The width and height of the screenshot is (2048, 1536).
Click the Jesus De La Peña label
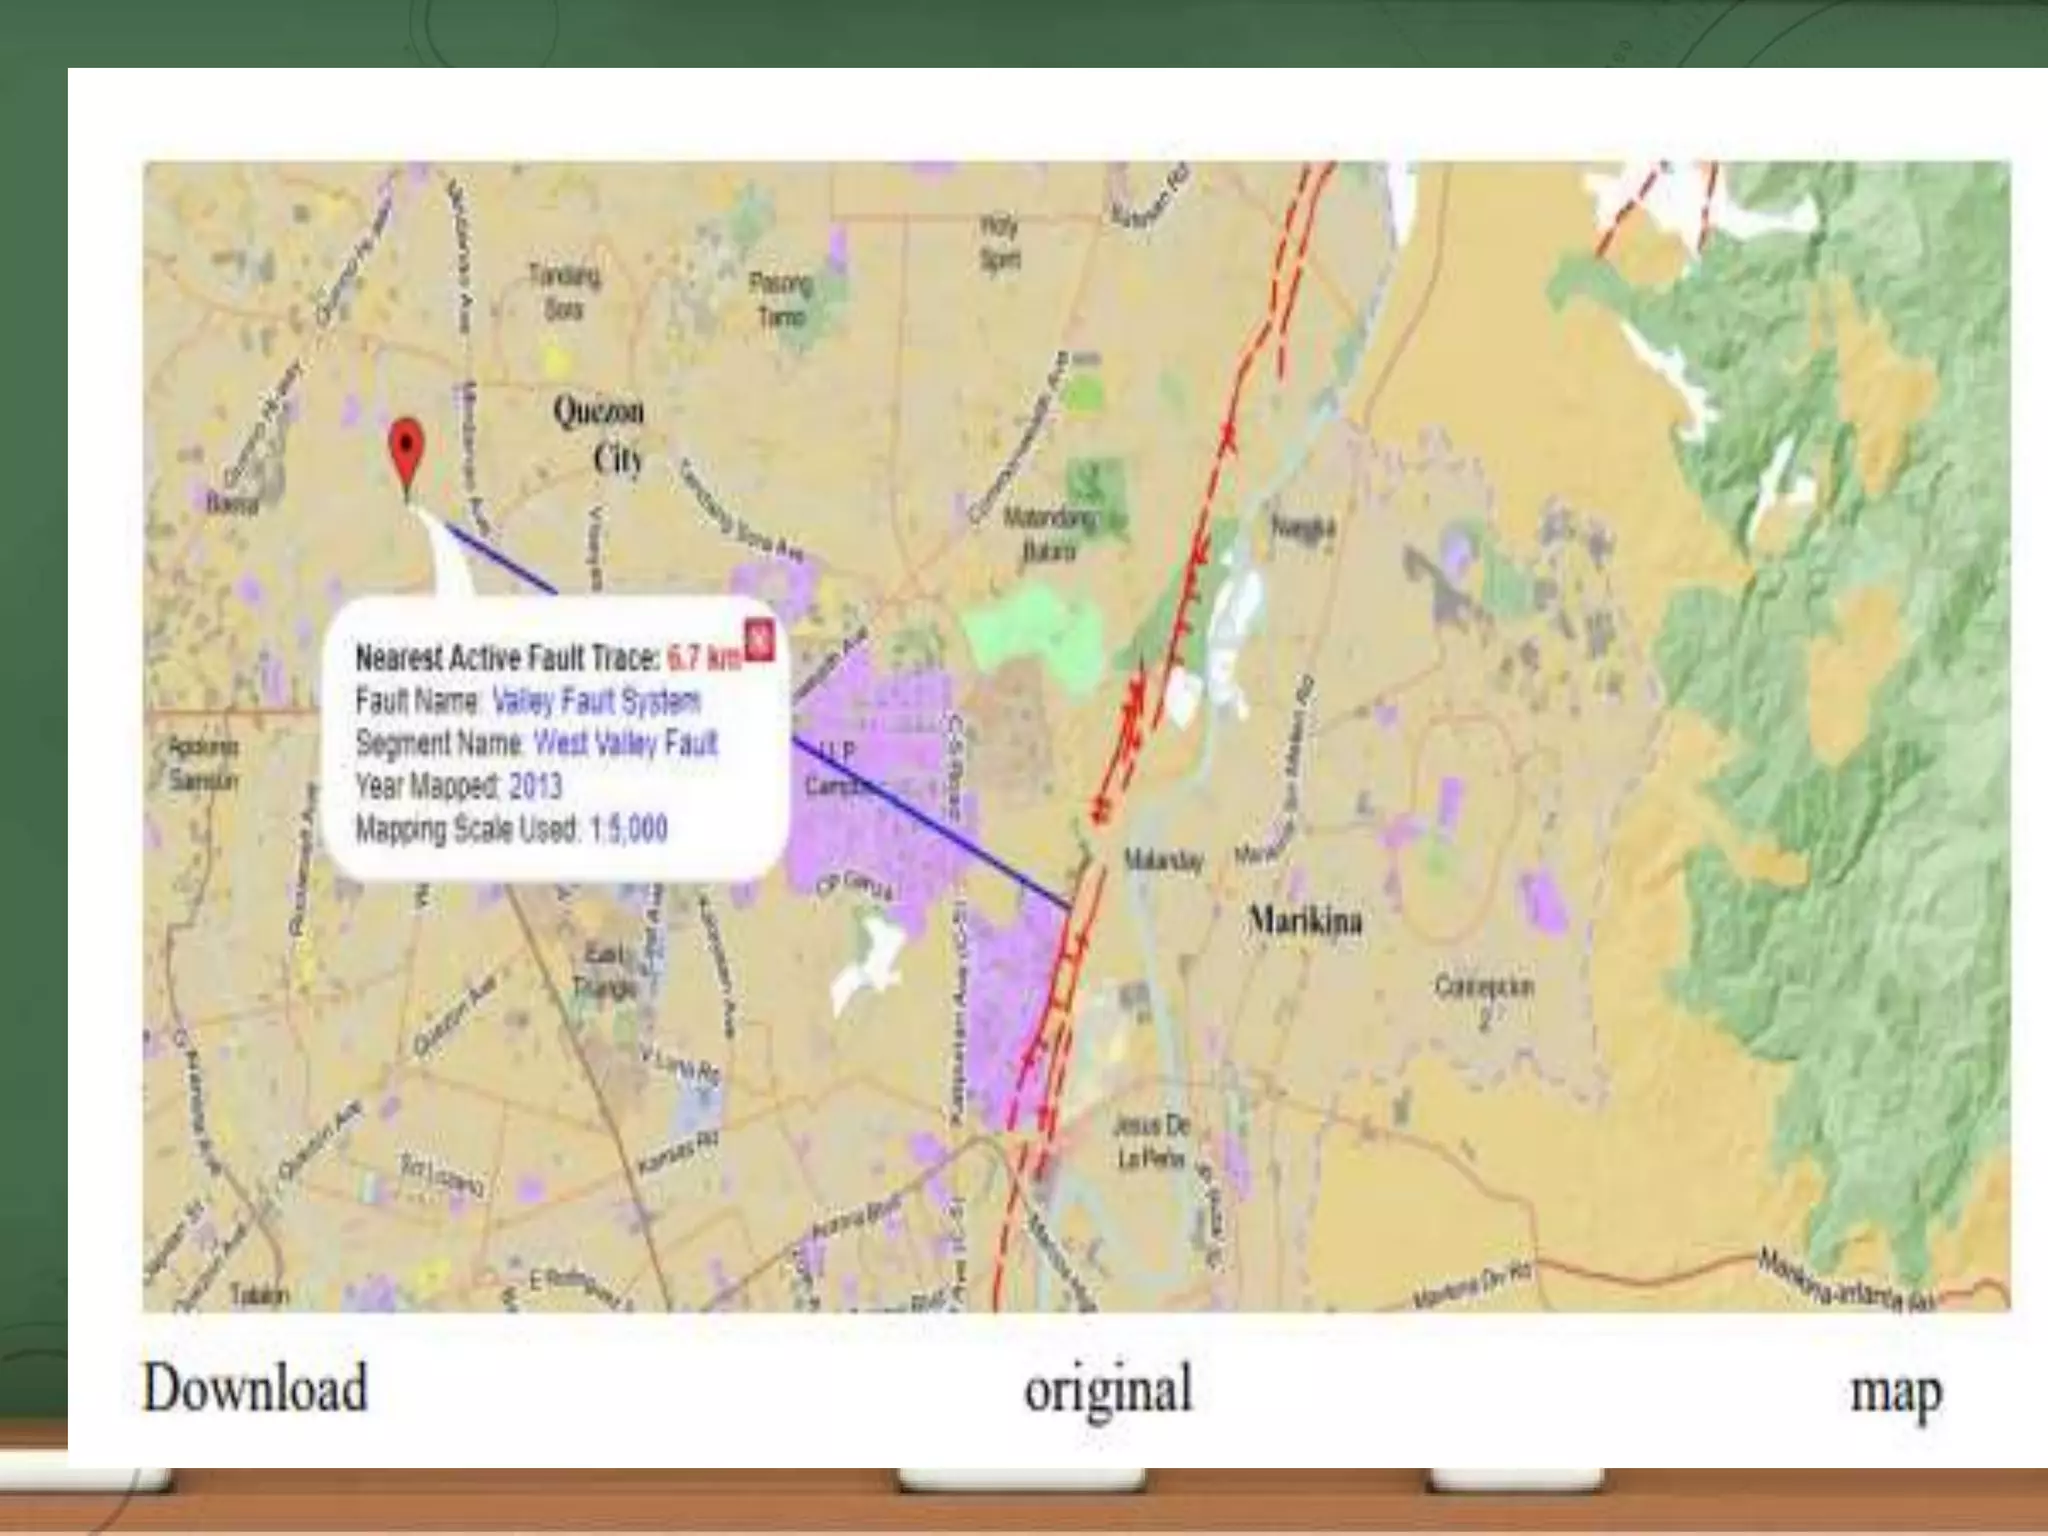1149,1142
